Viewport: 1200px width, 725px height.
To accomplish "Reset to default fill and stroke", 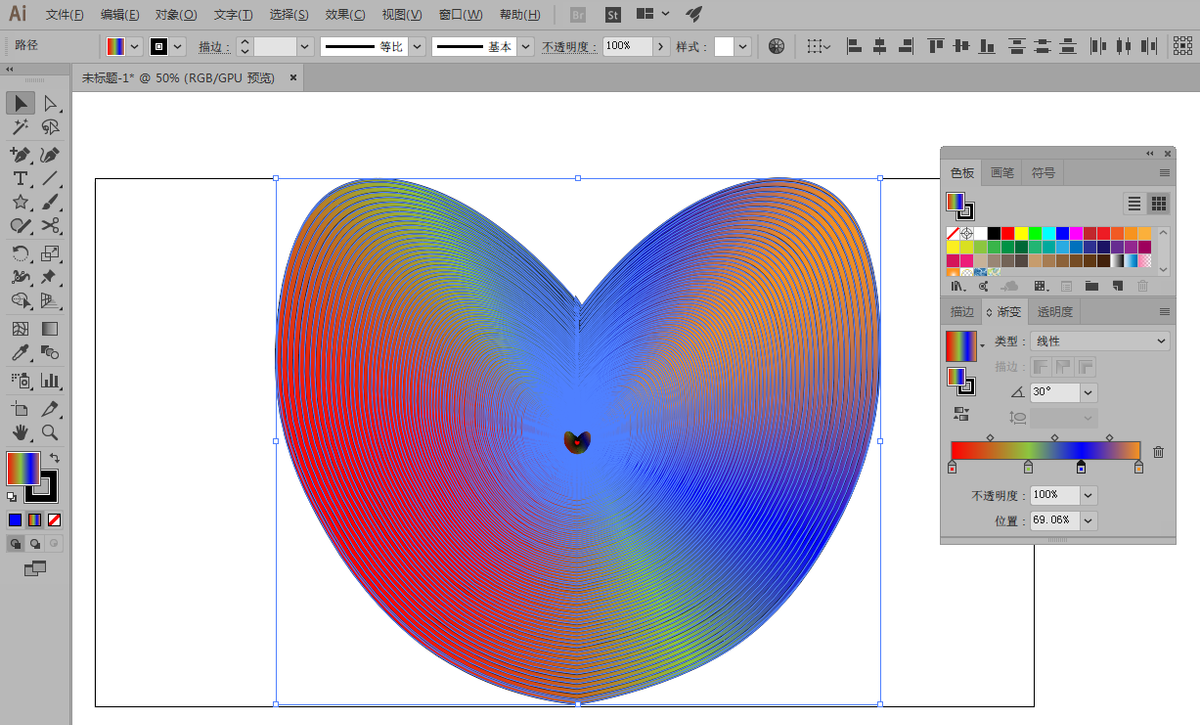I will (12, 496).
